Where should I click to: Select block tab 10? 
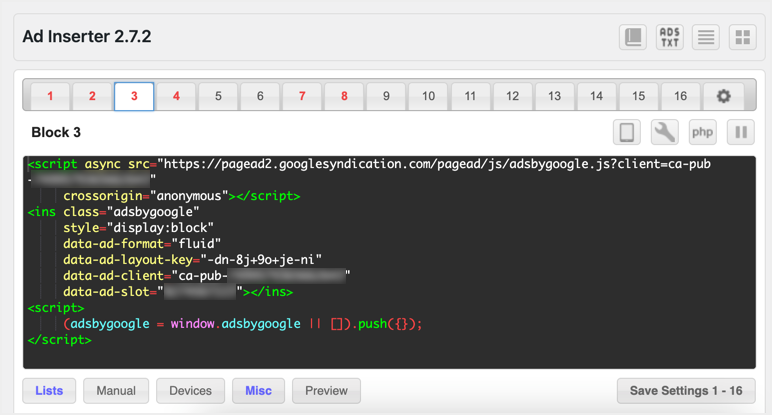coord(428,96)
